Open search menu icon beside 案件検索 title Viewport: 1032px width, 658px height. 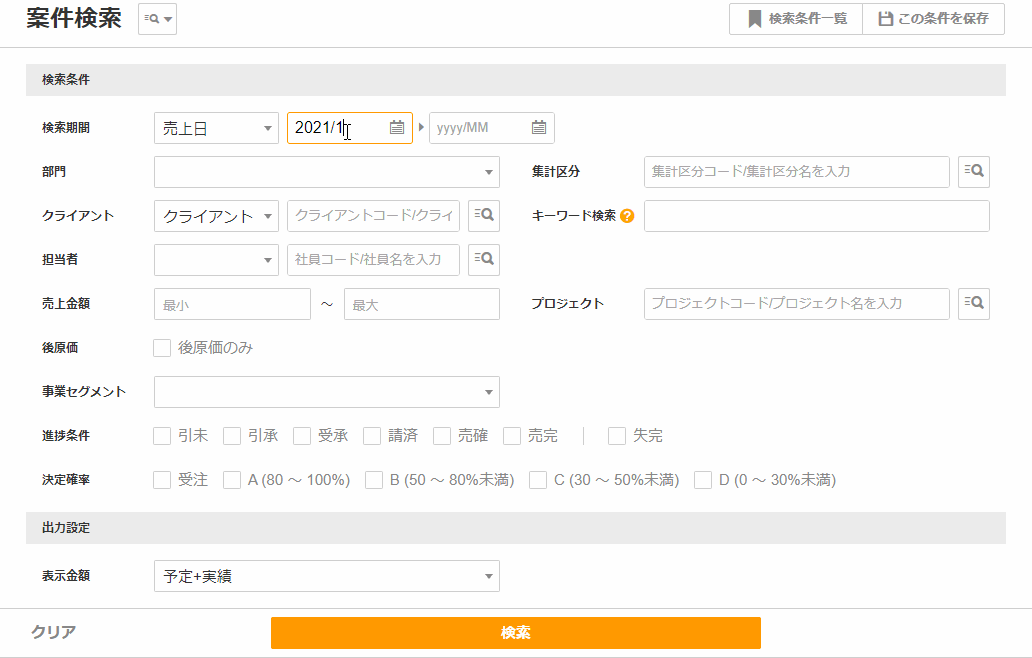(x=157, y=19)
